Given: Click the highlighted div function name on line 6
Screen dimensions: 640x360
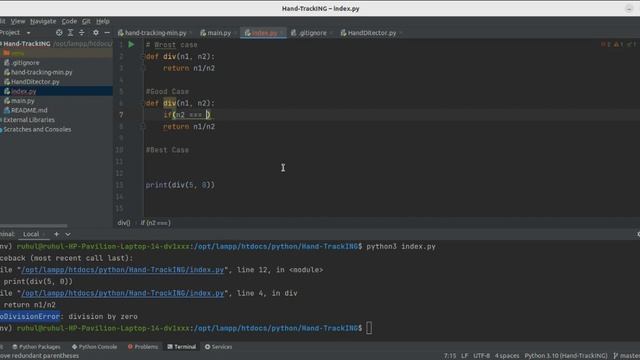Looking at the screenshot, I should pos(169,103).
